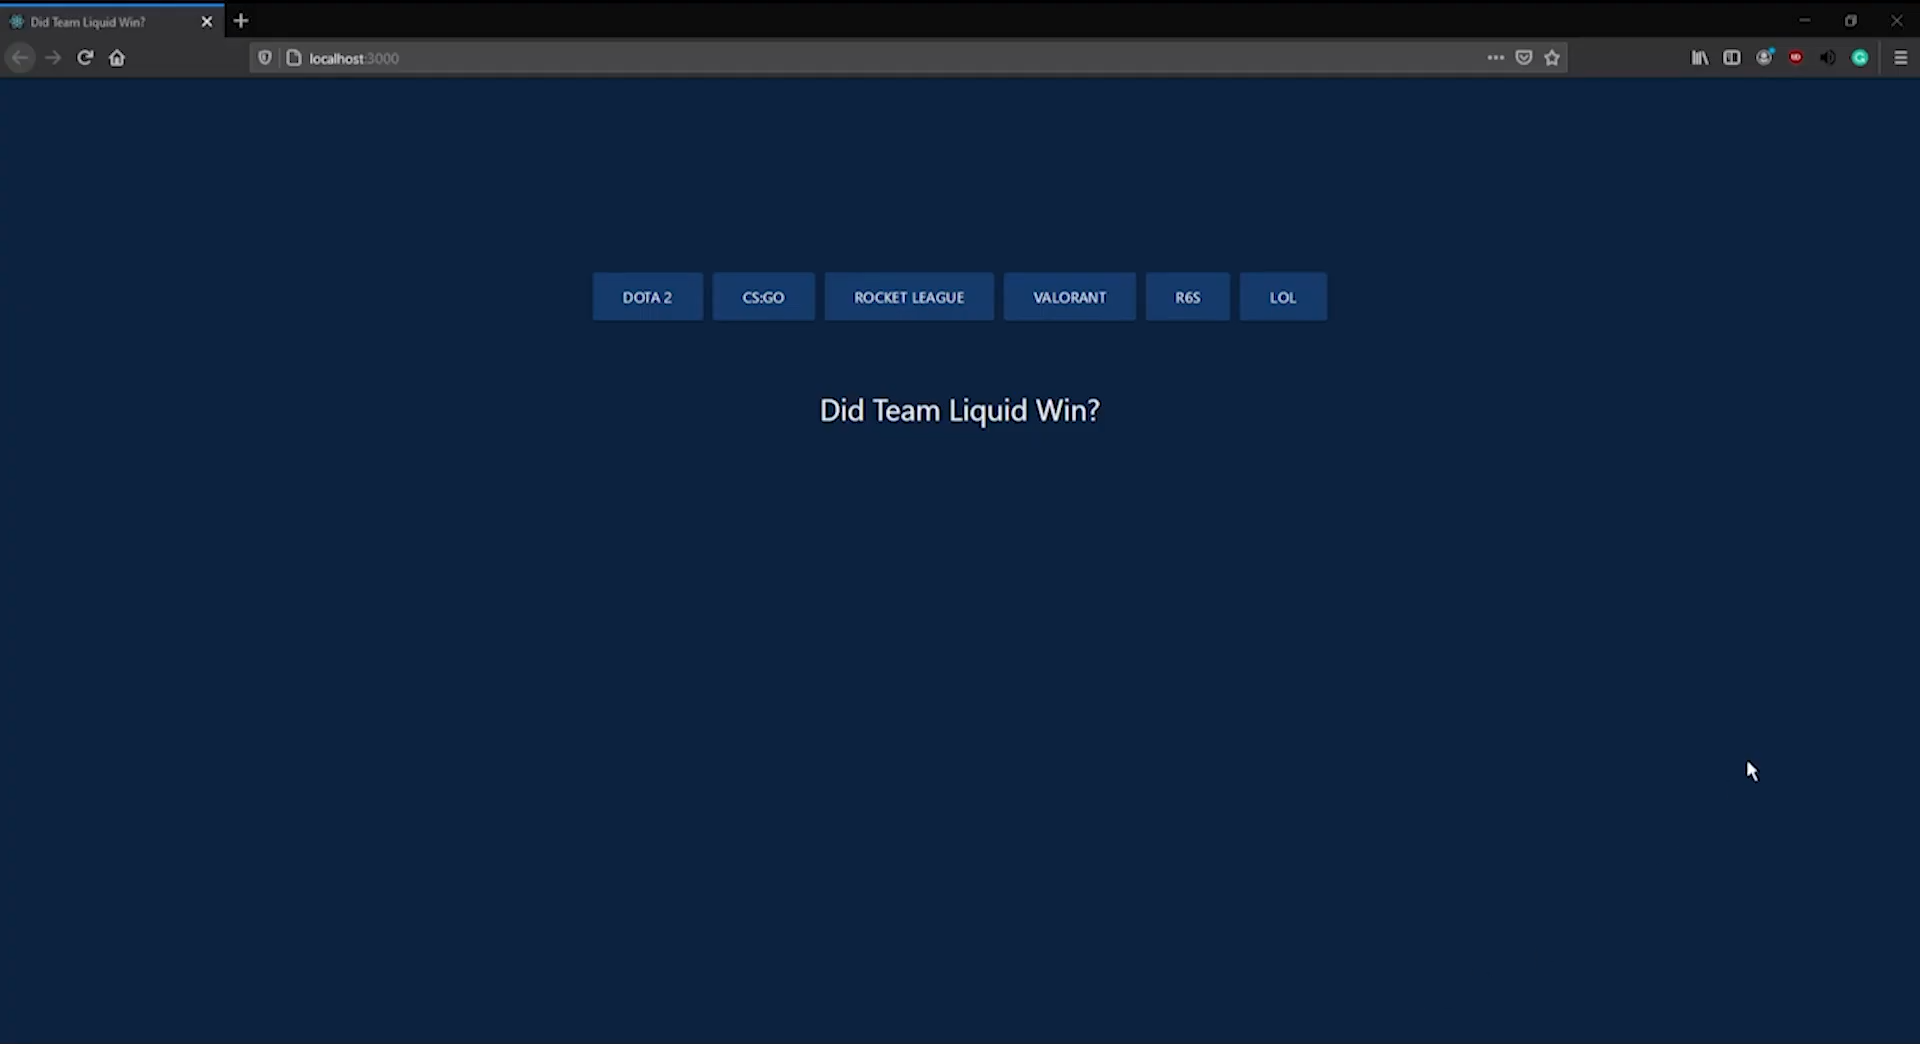
Task: Click the speaker extension icon
Action: (x=1828, y=58)
